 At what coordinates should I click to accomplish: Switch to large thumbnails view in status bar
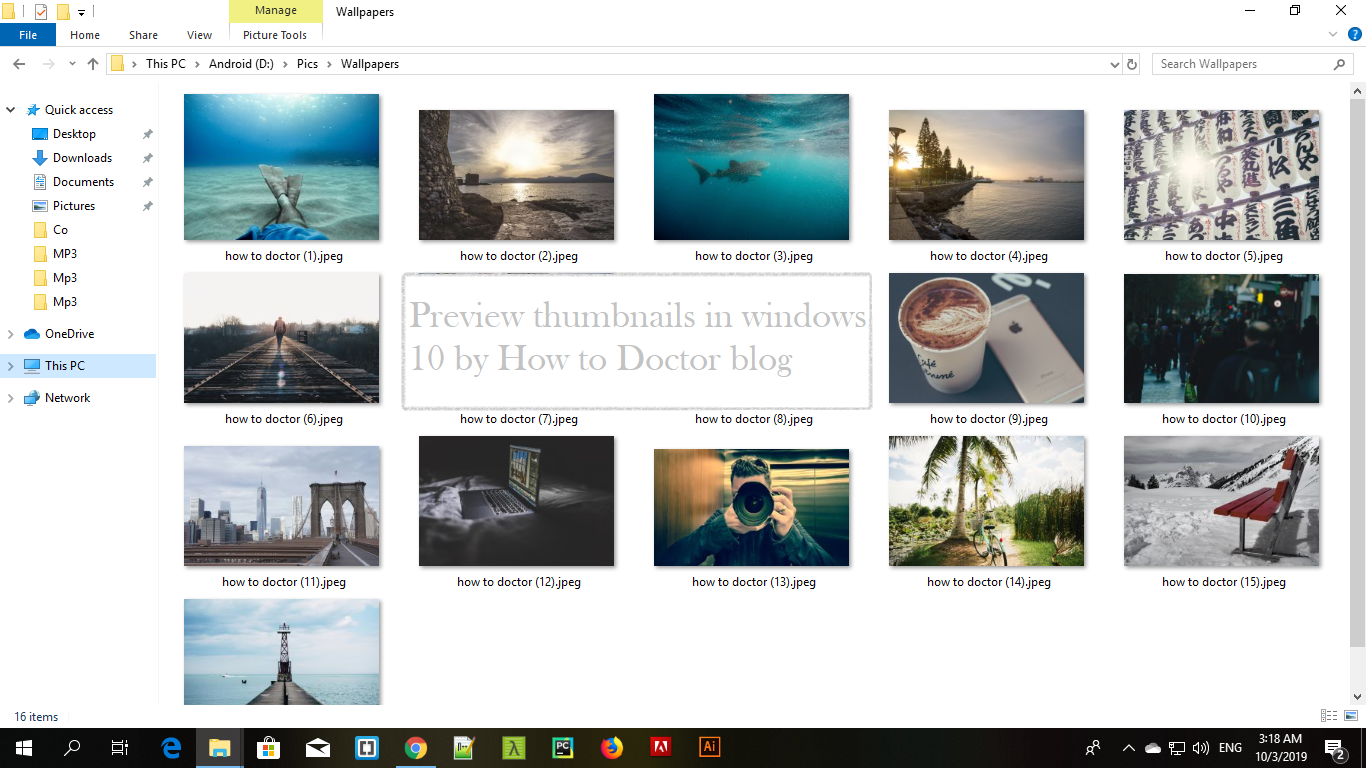point(1351,716)
